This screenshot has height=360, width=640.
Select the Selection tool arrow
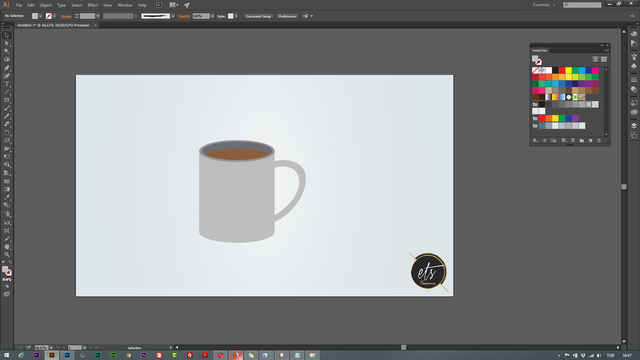pos(7,36)
